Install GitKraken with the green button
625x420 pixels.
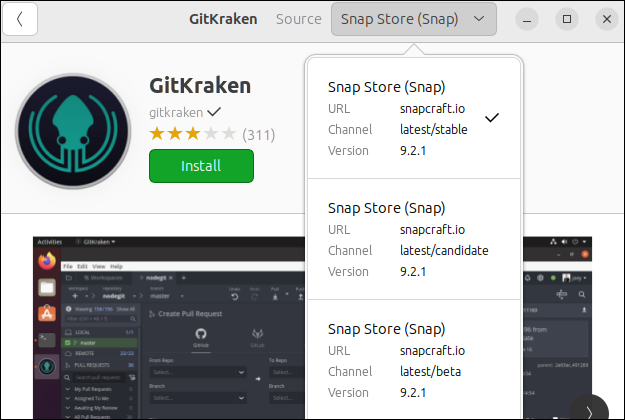pos(201,166)
